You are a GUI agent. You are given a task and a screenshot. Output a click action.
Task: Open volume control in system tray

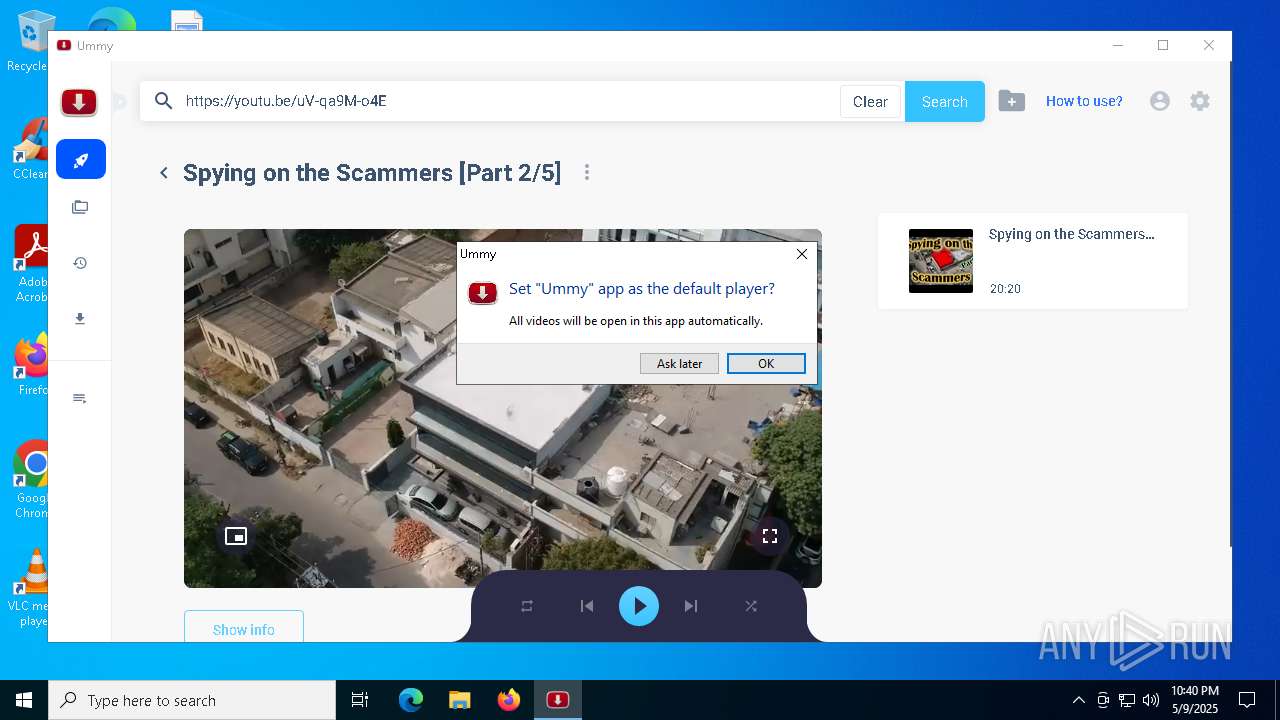click(x=1151, y=700)
